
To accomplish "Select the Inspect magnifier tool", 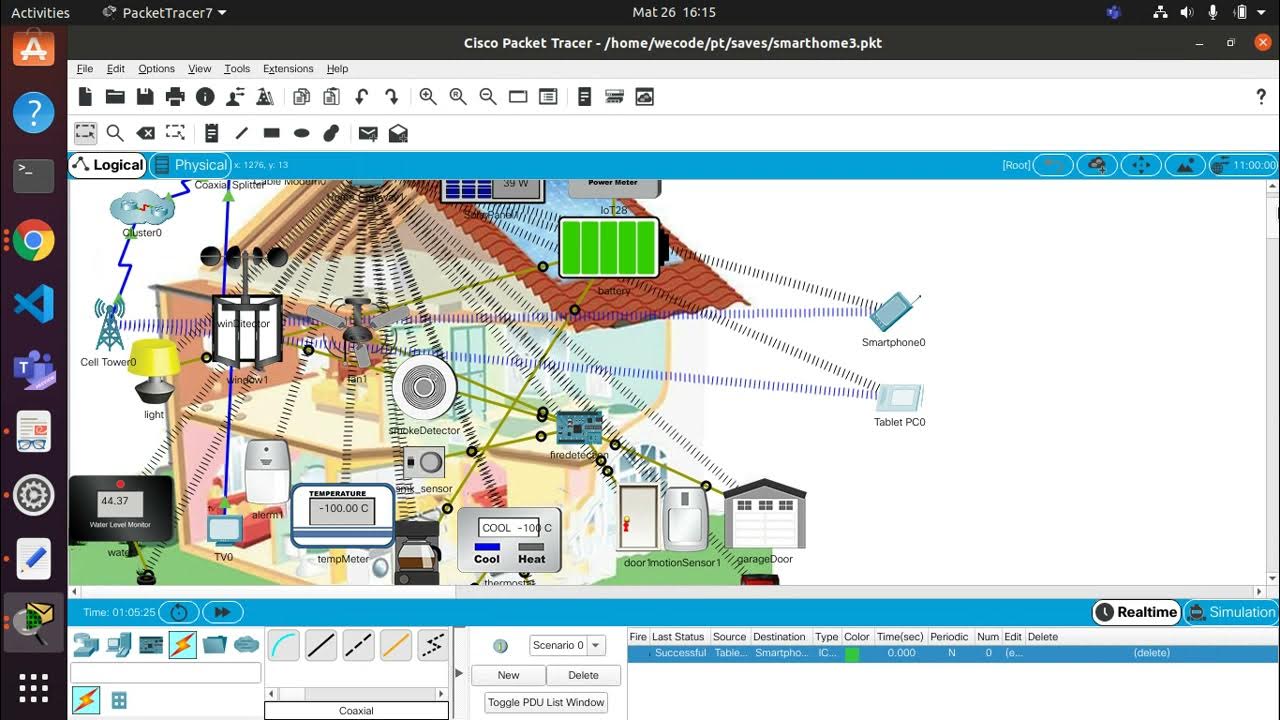I will [115, 133].
